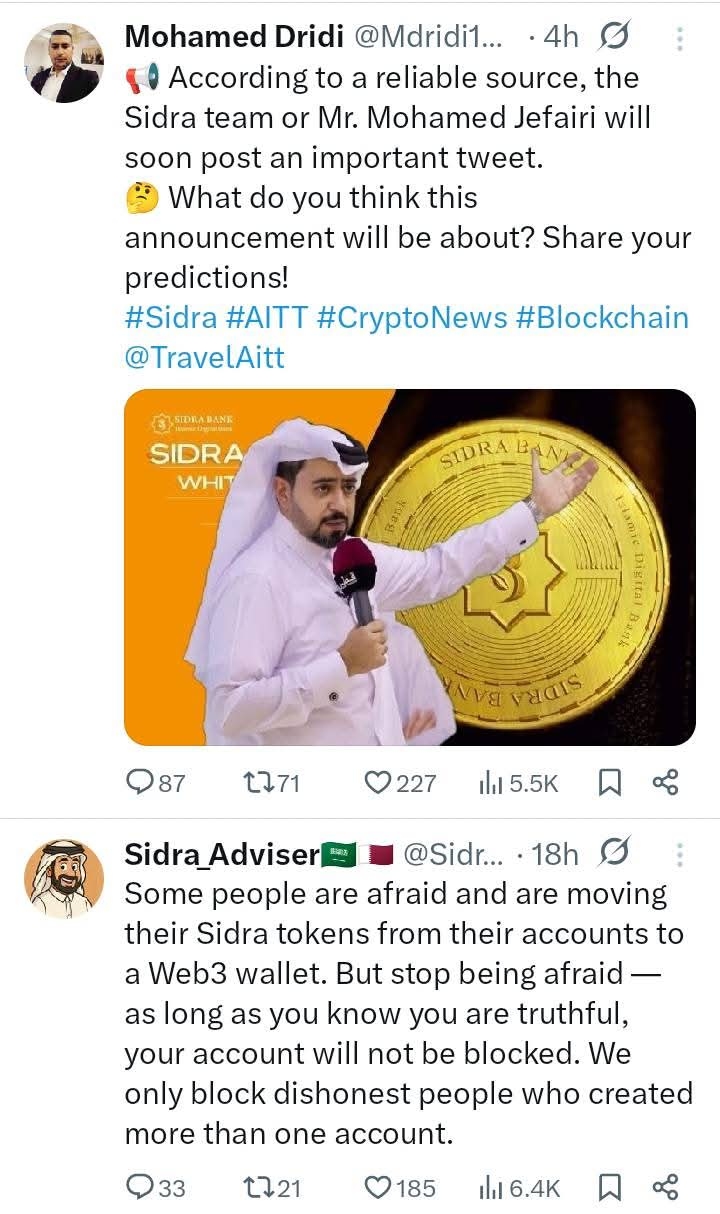Open the Sidra Bank coin image
Screen dimensions: 720x1214
[410, 567]
